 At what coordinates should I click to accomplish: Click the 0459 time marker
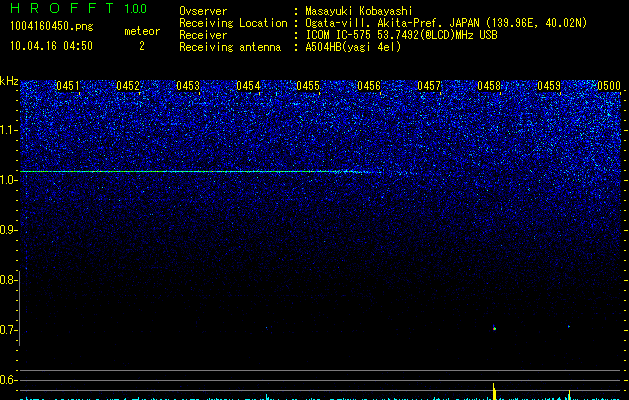549,86
